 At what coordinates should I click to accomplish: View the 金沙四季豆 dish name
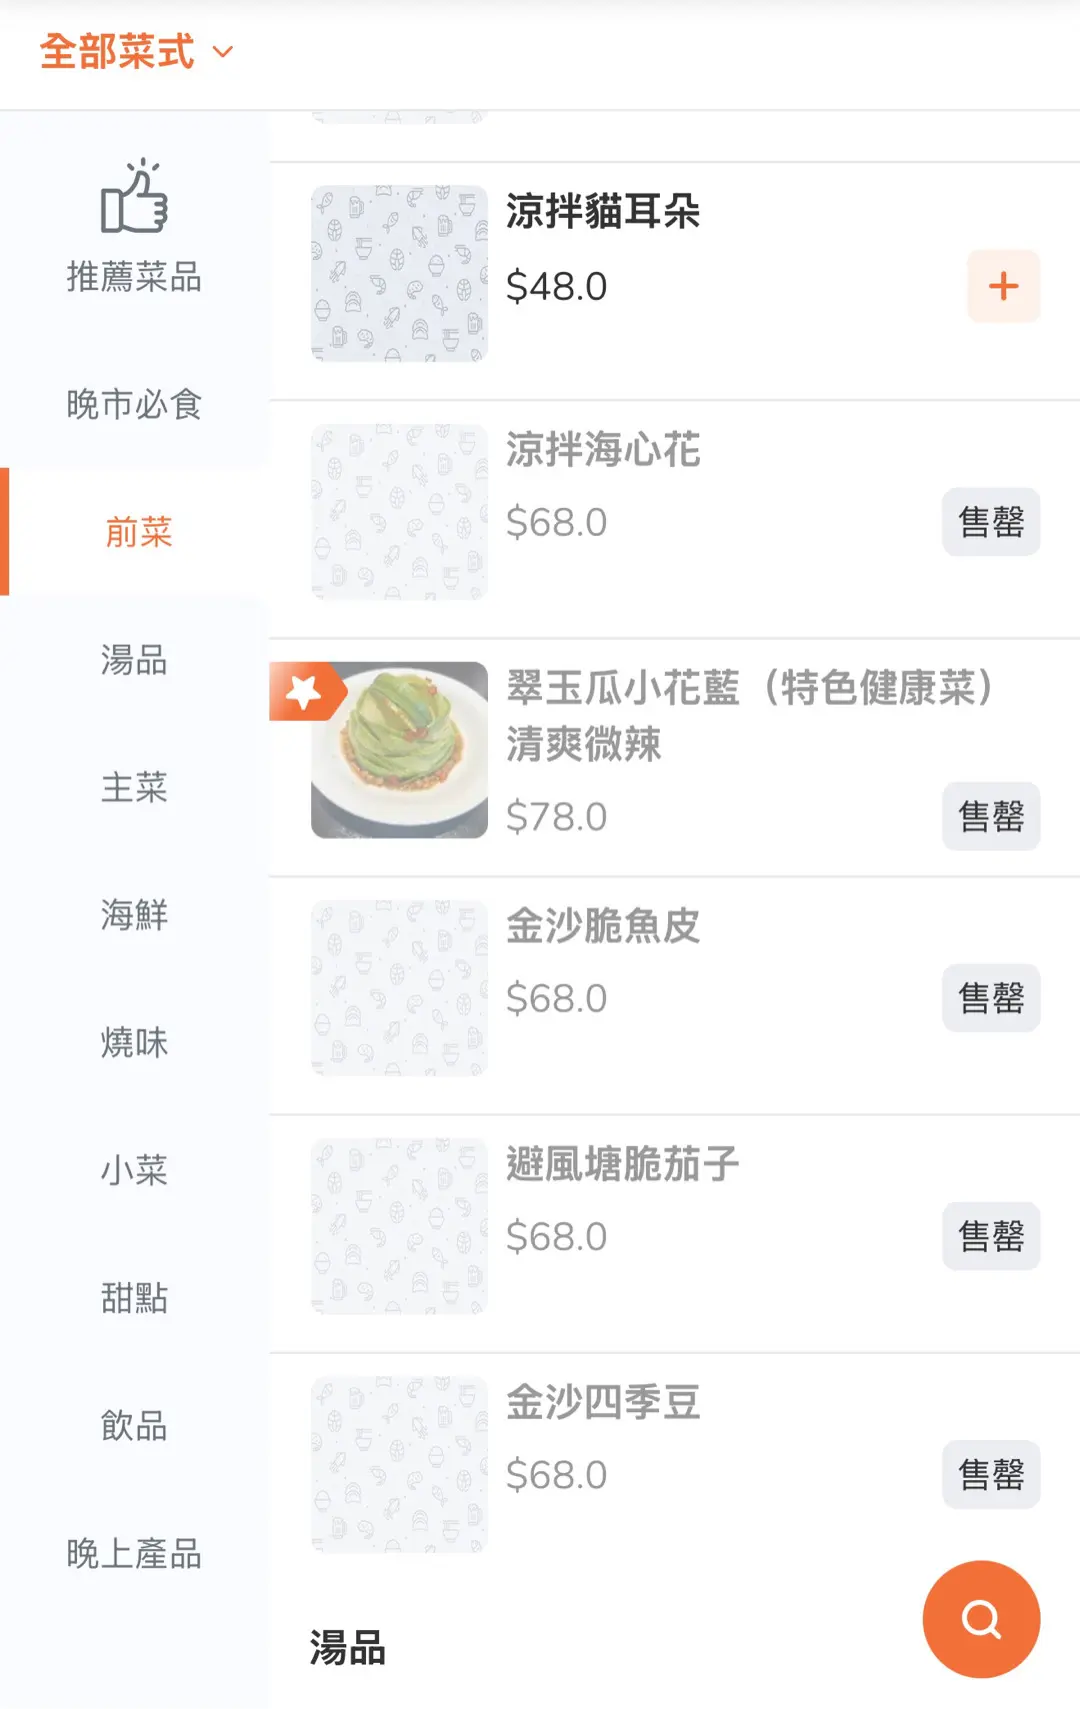(603, 1403)
